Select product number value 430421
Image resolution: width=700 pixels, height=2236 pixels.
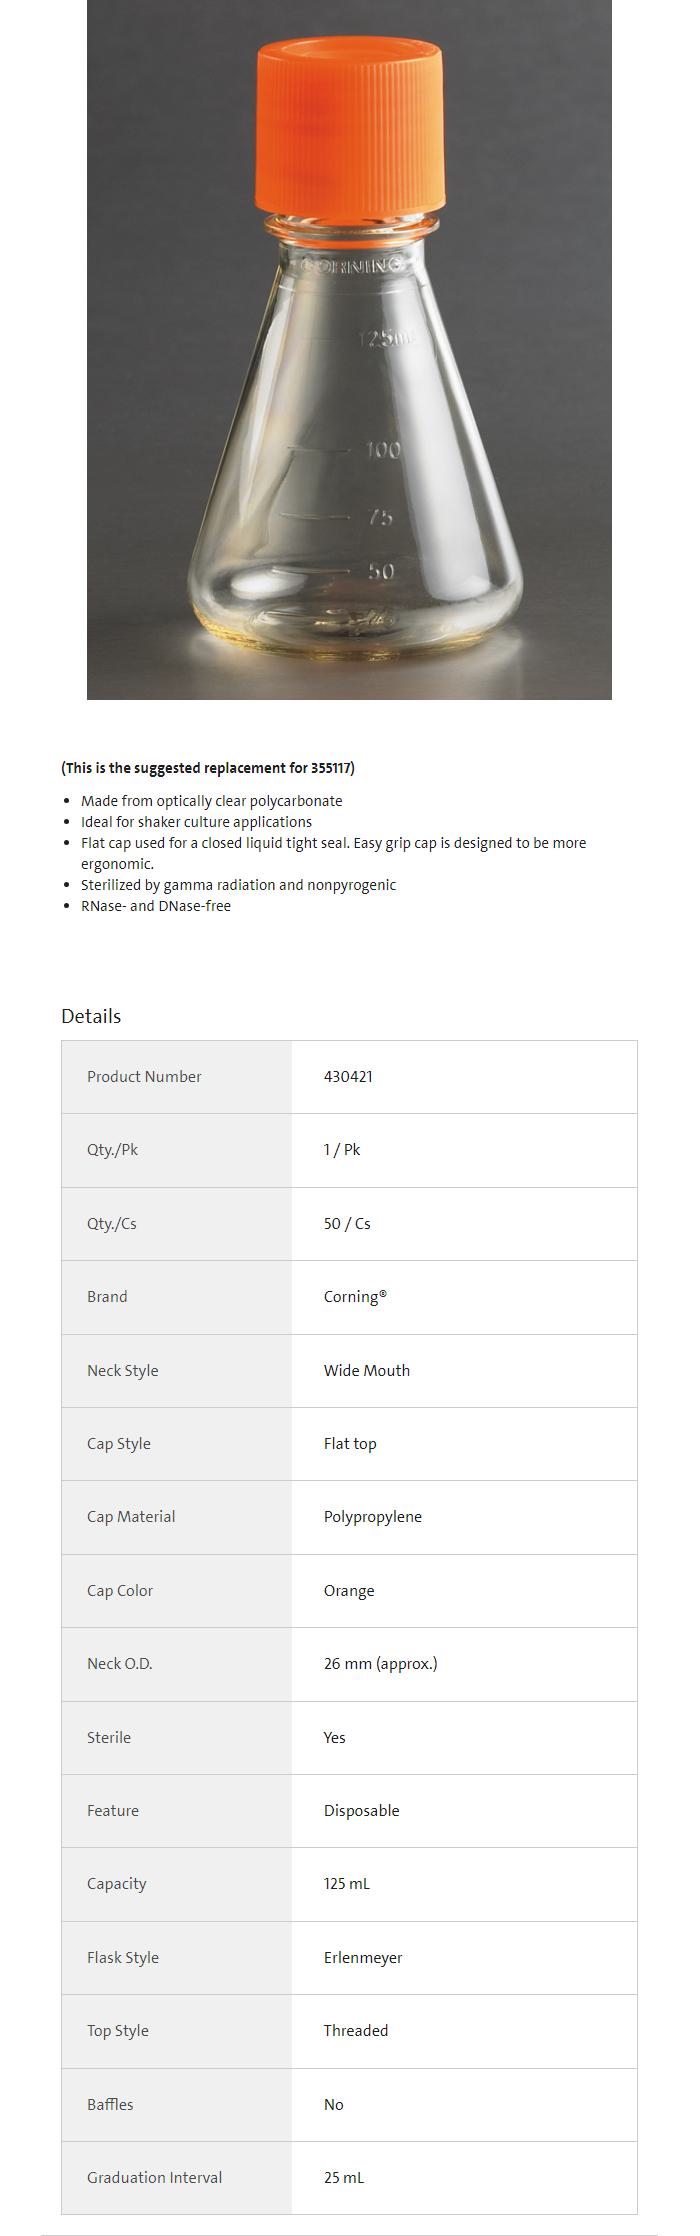click(348, 1077)
